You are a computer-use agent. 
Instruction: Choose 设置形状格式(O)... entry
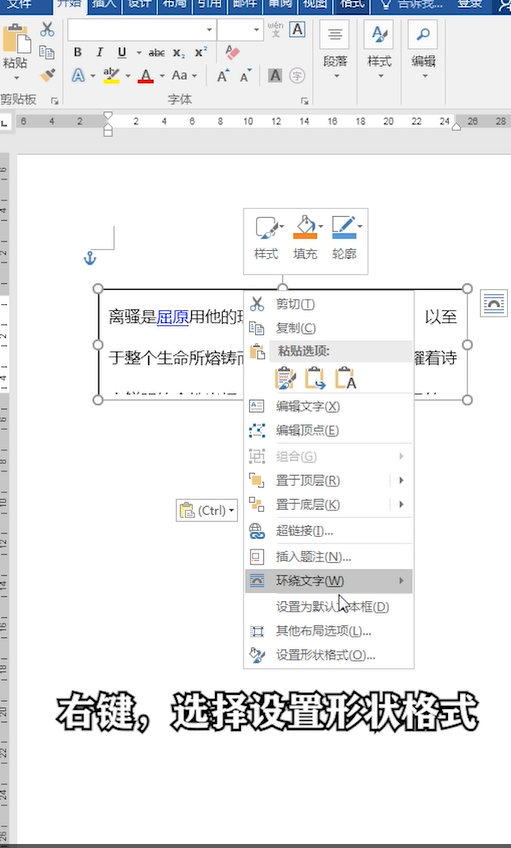point(329,655)
